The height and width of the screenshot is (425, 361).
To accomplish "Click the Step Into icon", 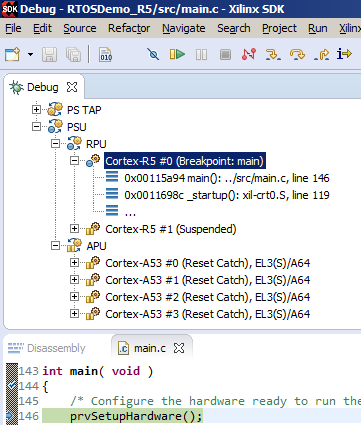I will [x=273, y=54].
